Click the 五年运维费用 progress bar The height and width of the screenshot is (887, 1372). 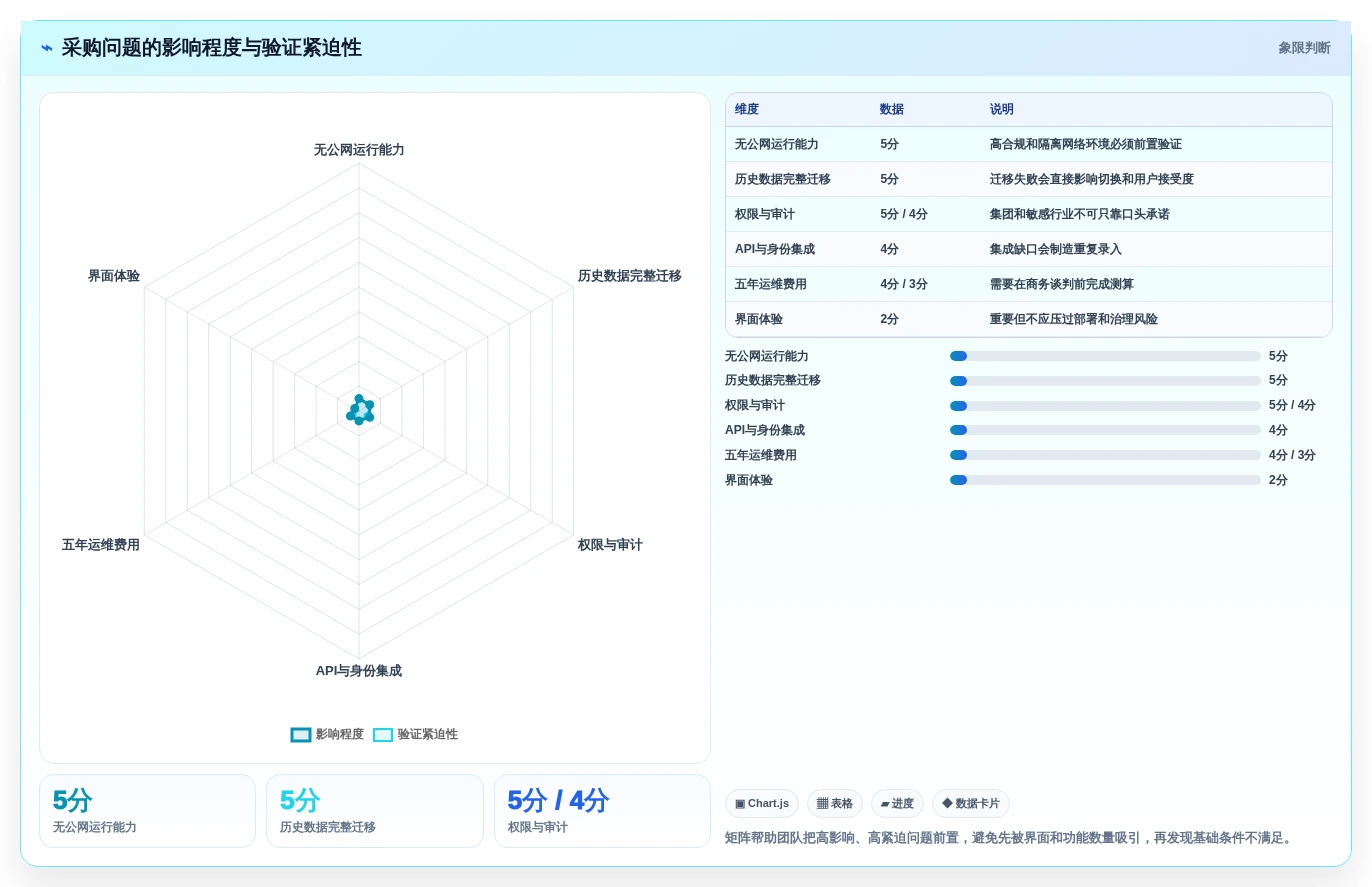pos(1105,455)
